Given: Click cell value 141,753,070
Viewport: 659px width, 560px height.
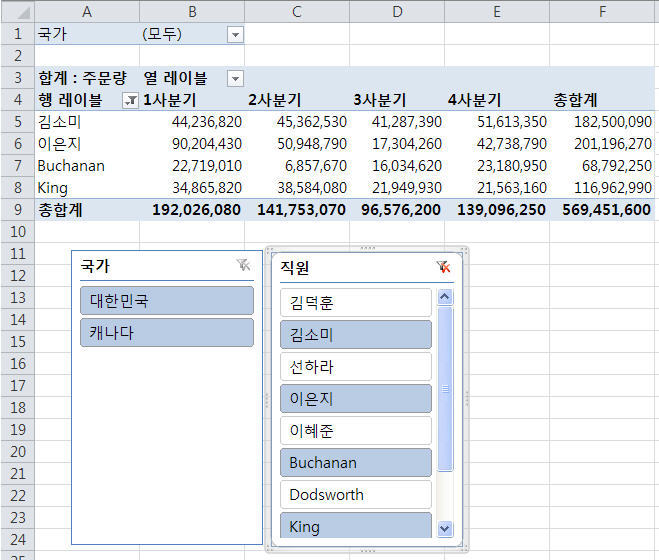Looking at the screenshot, I should tap(301, 209).
